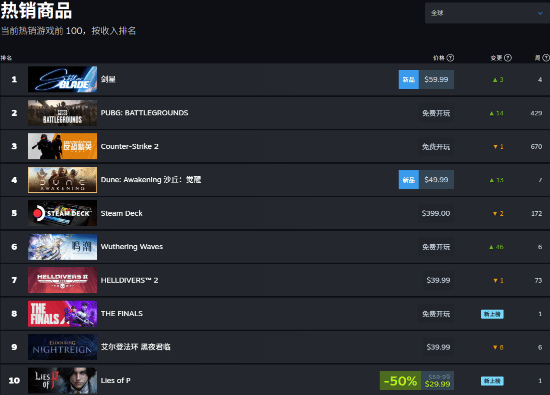Open the Steam Deck logo thumbnail

coord(62,213)
